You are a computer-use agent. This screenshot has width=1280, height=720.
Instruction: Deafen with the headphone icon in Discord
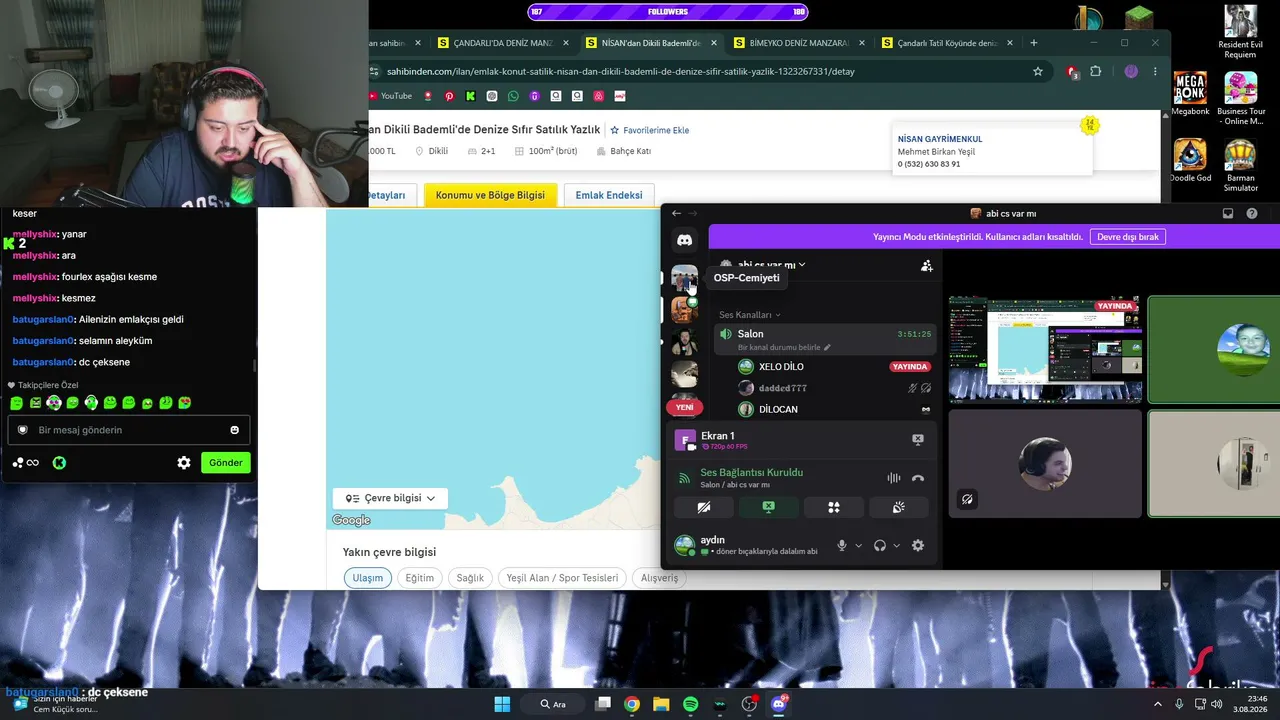(880, 545)
